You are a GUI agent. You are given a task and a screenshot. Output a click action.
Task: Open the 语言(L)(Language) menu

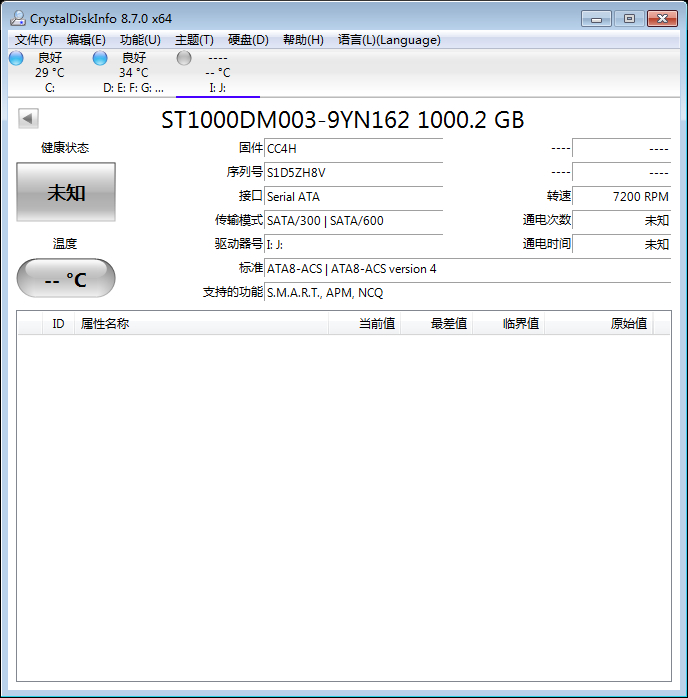click(389, 40)
